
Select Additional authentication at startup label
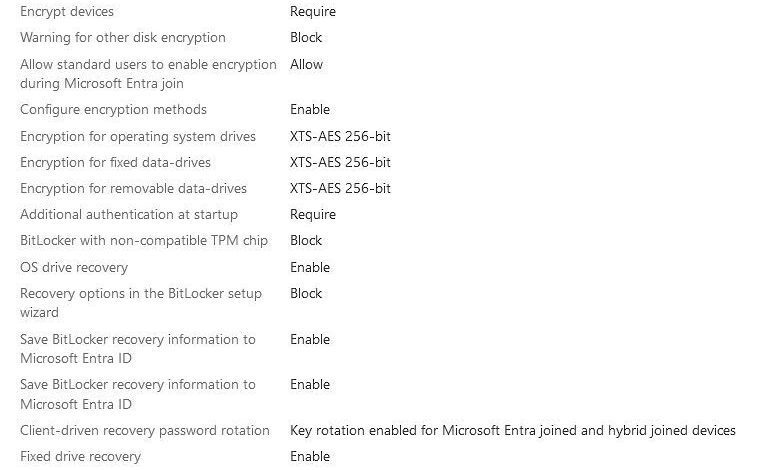click(x=129, y=215)
